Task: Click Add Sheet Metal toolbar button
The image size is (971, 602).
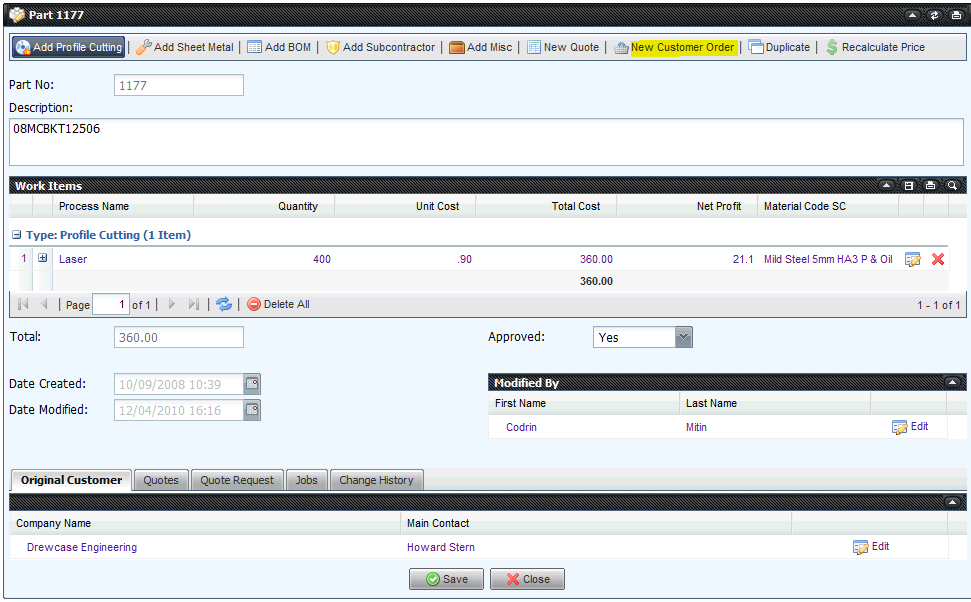Action: [184, 47]
